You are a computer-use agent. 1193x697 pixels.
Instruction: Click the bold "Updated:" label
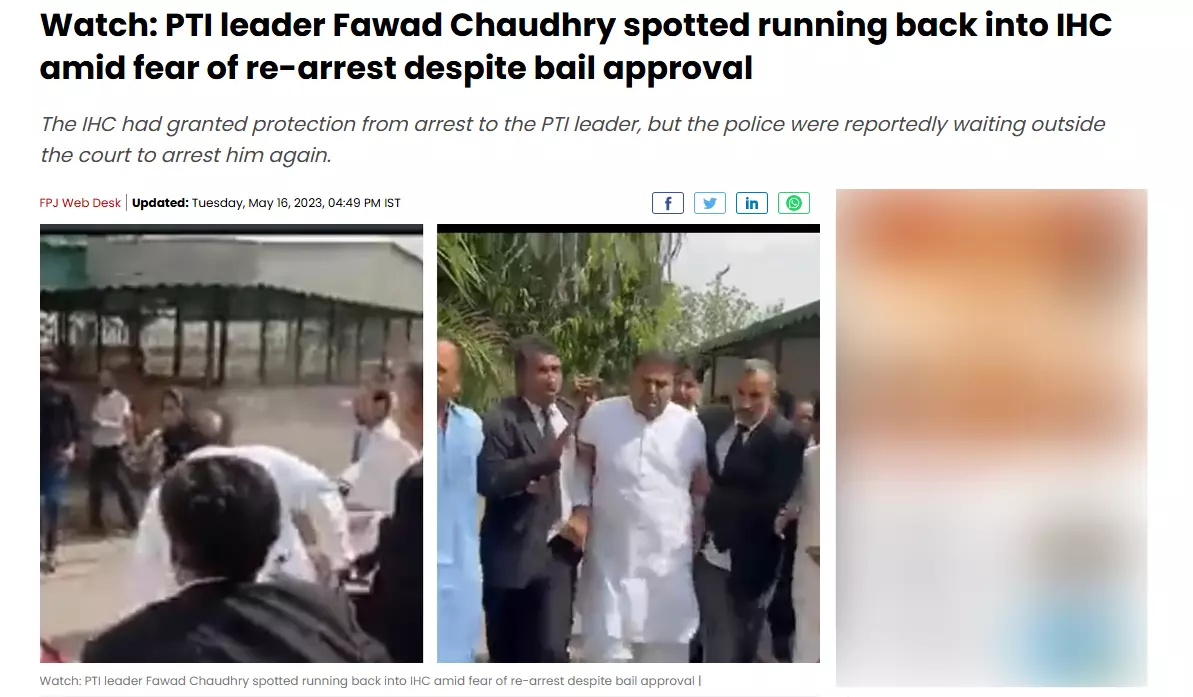click(x=160, y=203)
